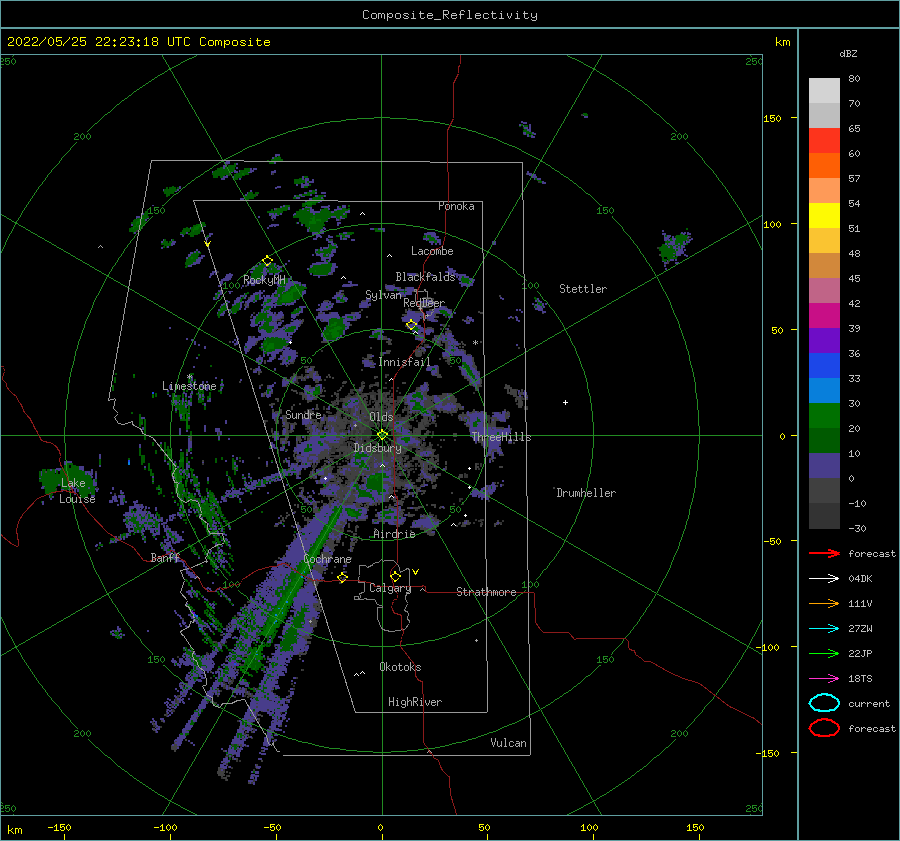Click the Innisfail label
The height and width of the screenshot is (841, 900).
(x=404, y=362)
